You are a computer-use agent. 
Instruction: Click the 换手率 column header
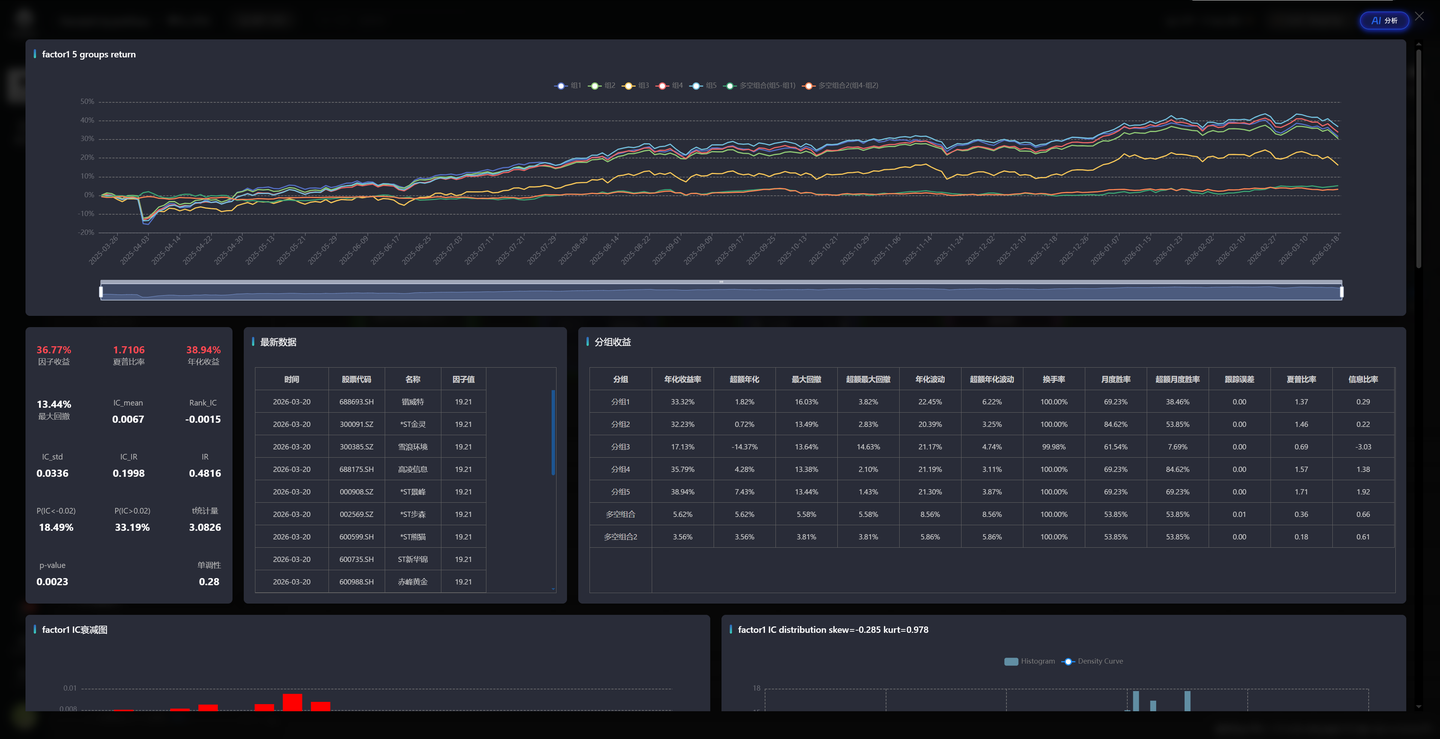[x=1054, y=380]
